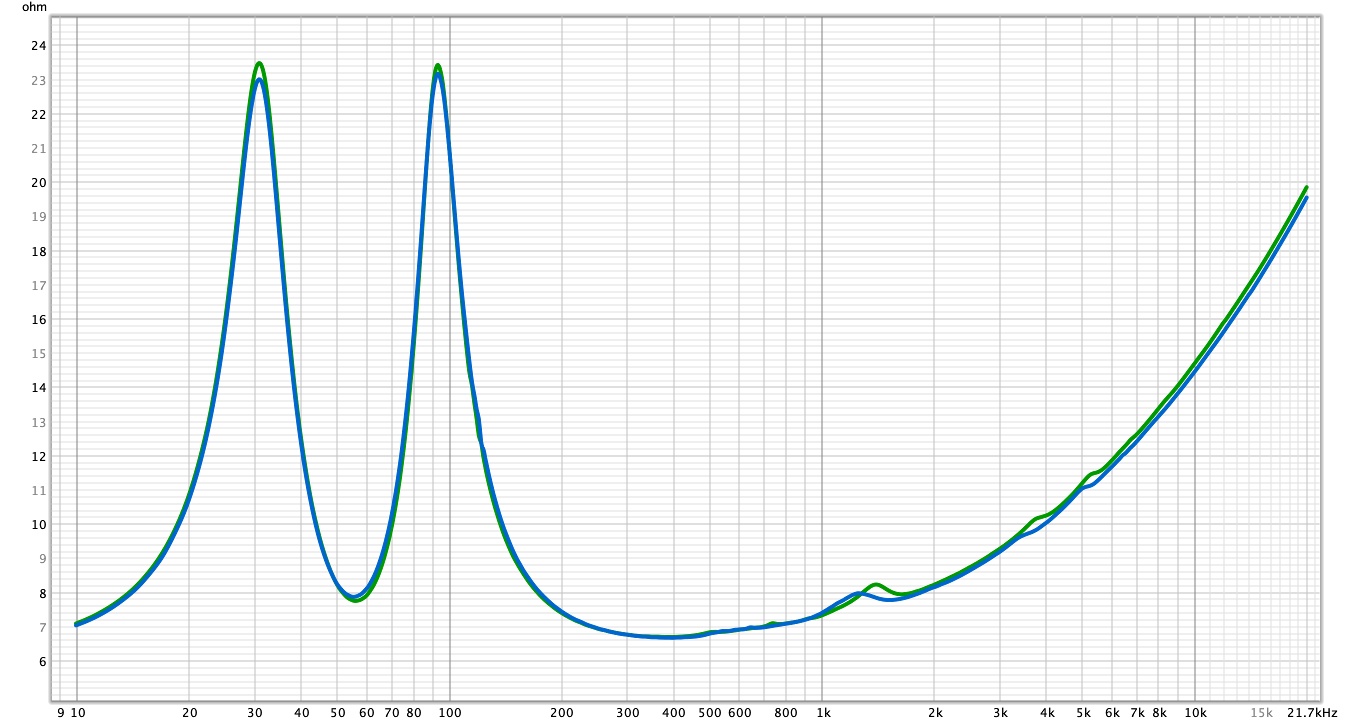
Task: Click the "23" ohm tick label
Action: tap(38, 80)
